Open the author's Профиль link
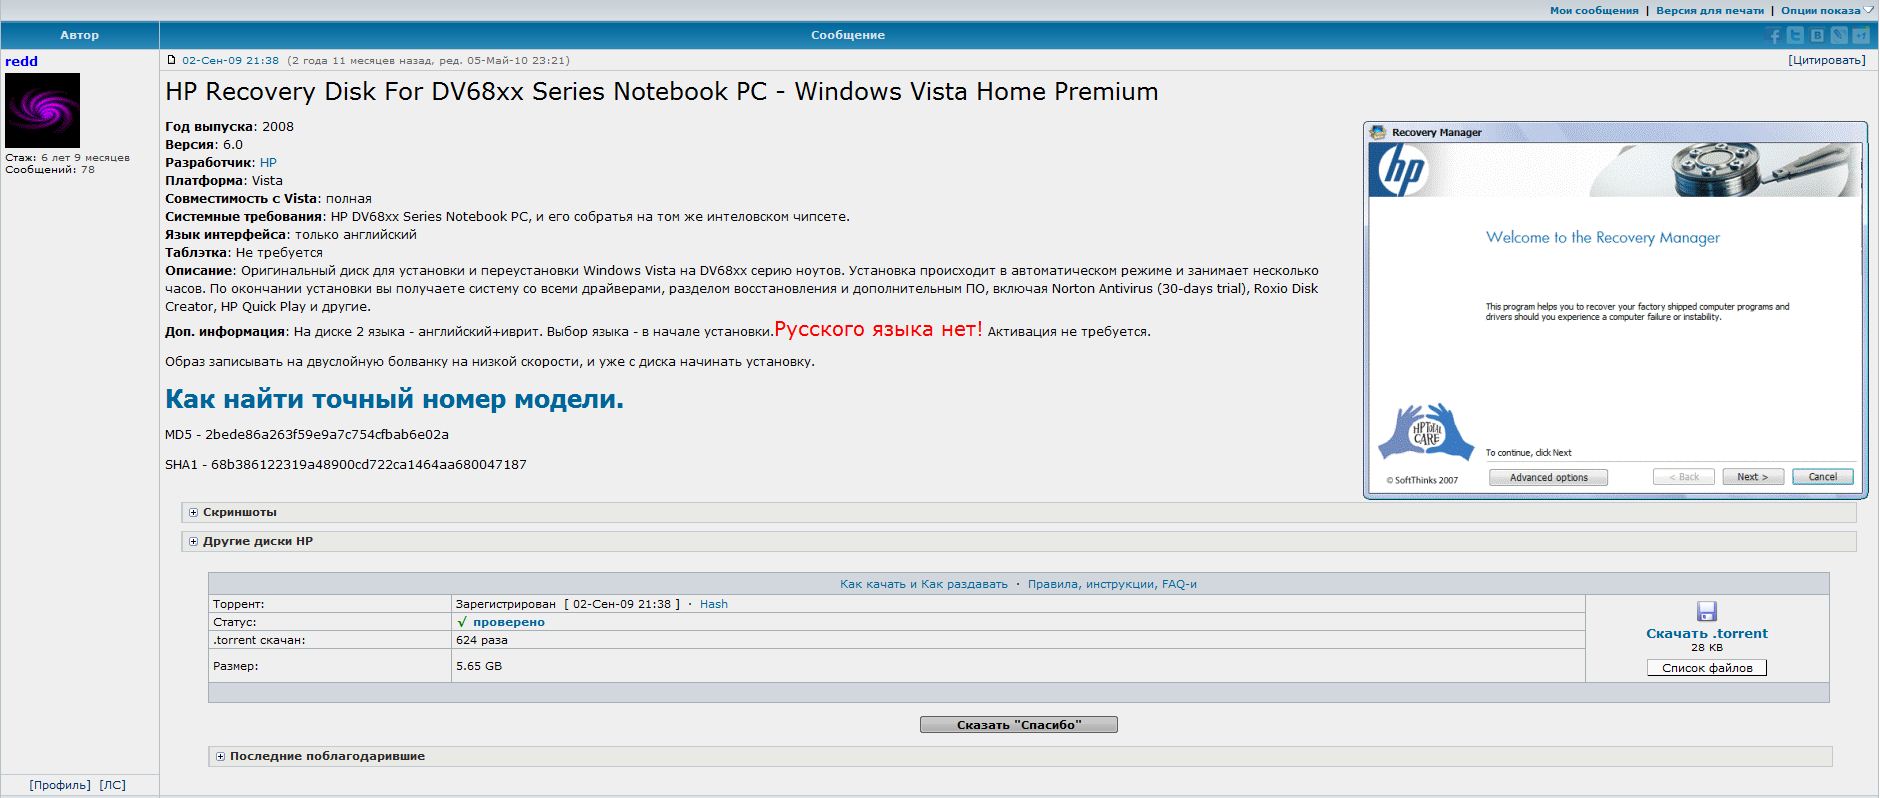 [60, 785]
